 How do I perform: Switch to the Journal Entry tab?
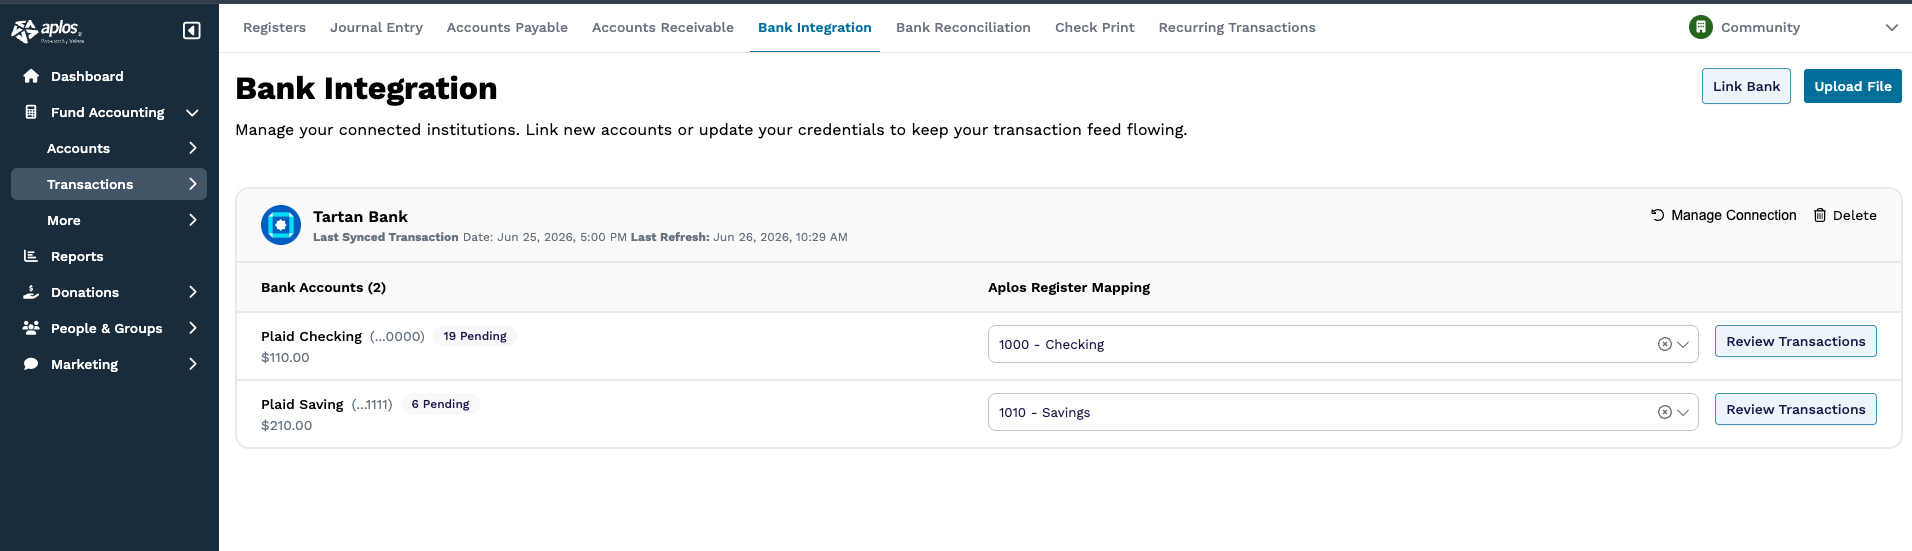point(376,27)
